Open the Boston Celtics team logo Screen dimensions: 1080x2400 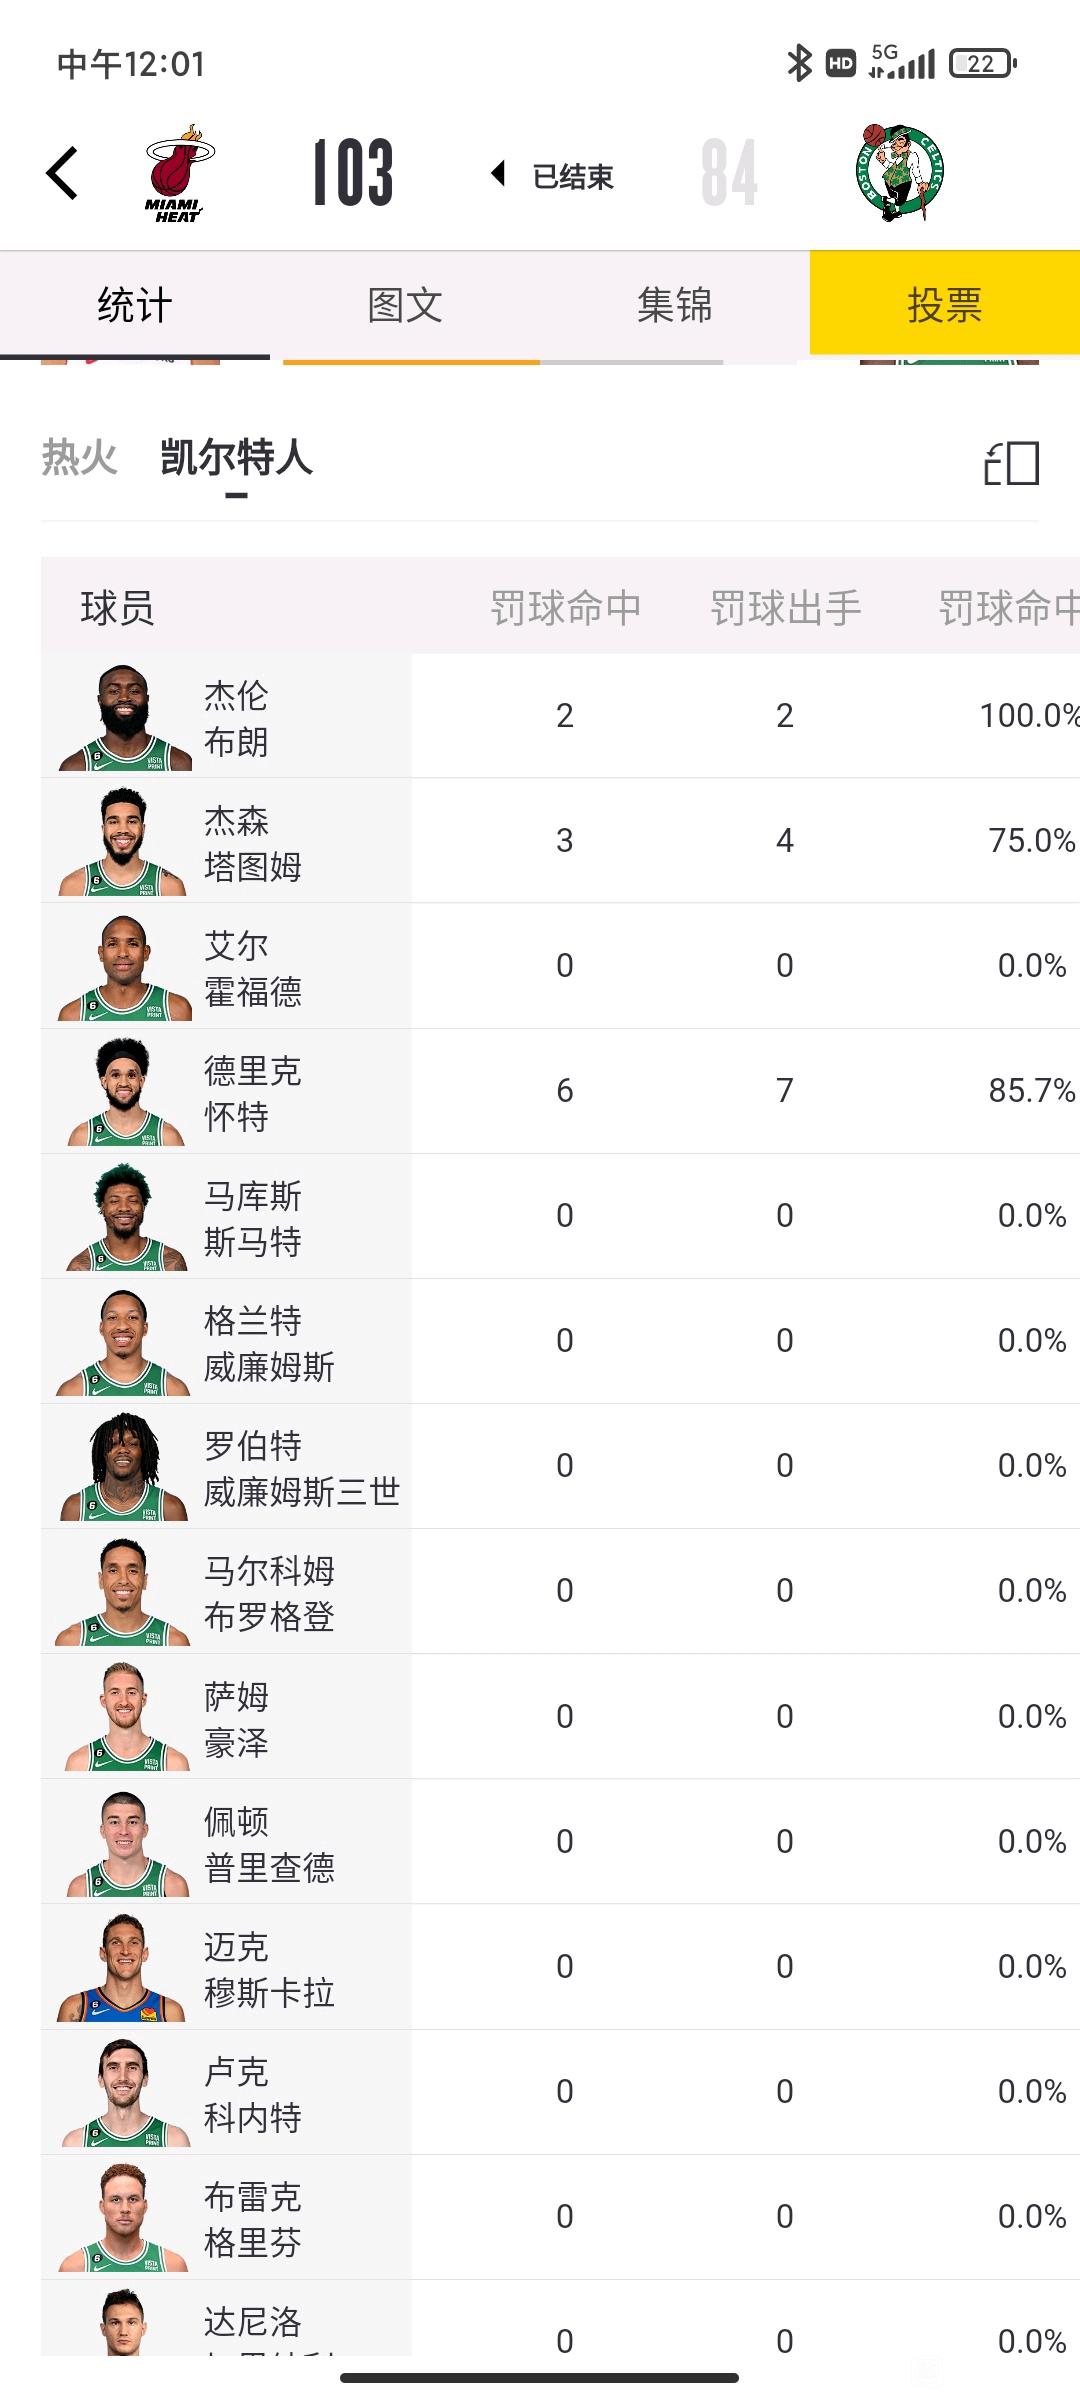coord(900,172)
